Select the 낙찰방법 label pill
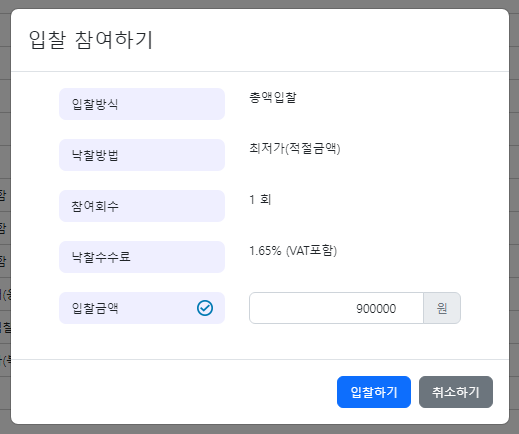 (142, 155)
